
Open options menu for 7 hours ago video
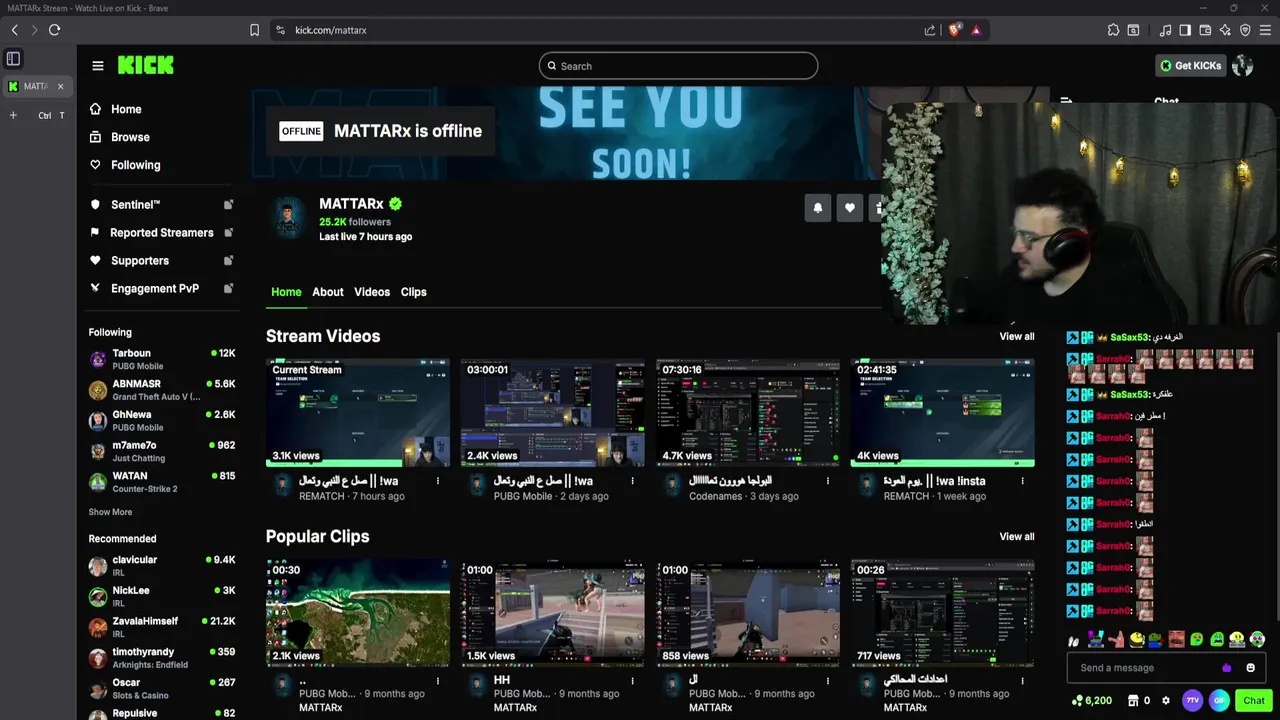pos(437,481)
